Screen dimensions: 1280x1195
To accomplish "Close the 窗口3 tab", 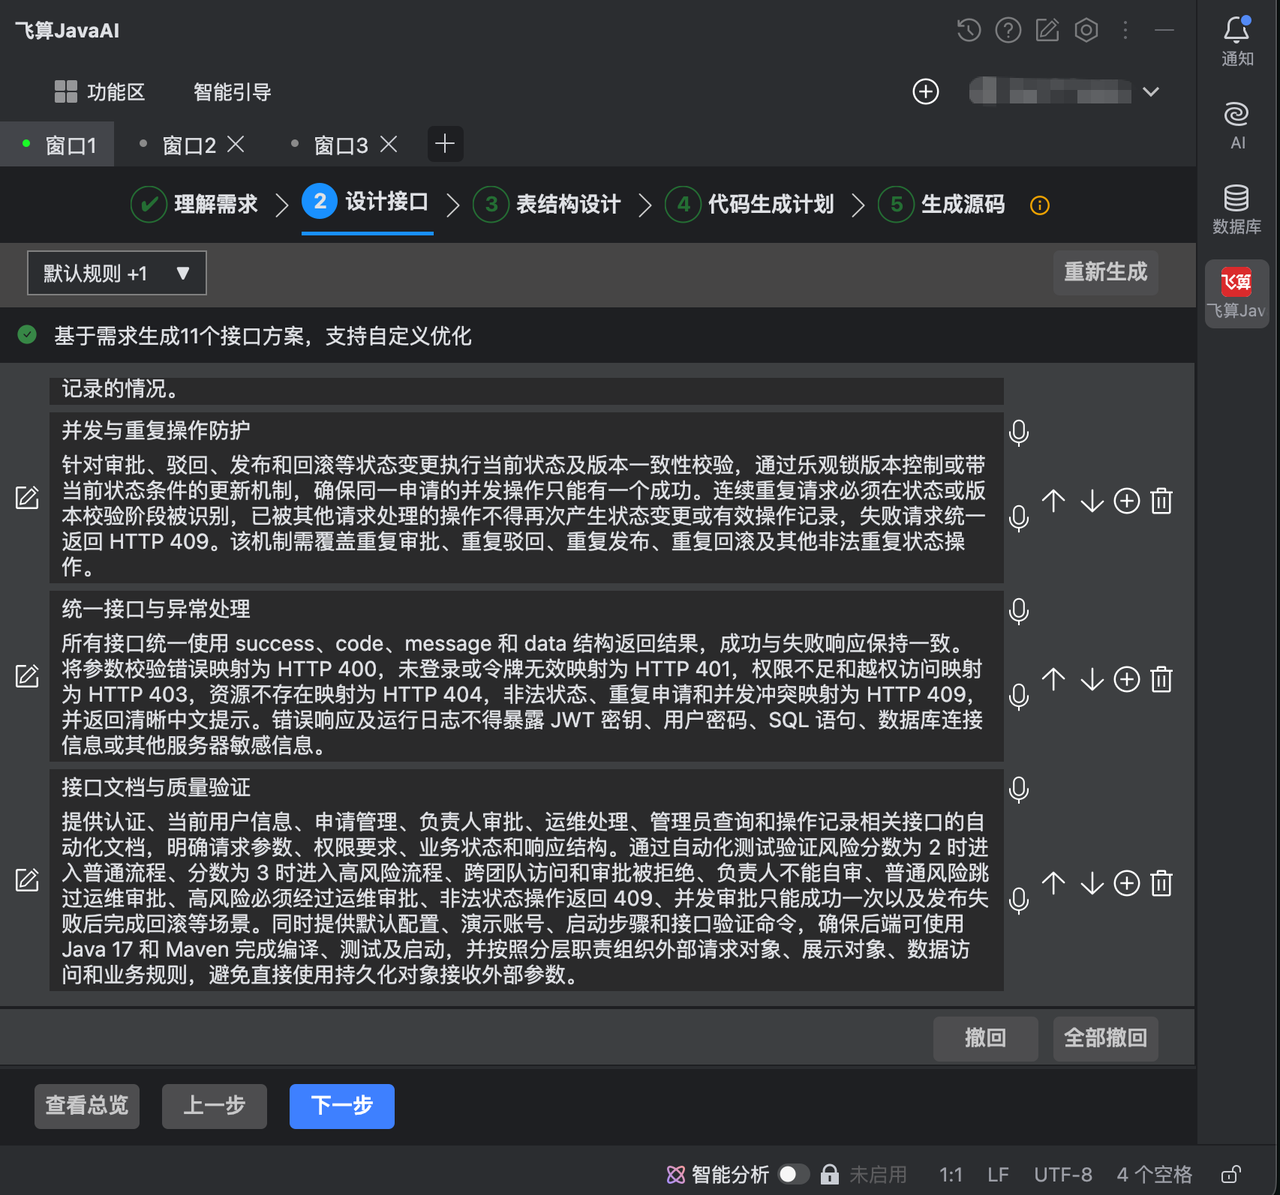I will point(389,145).
